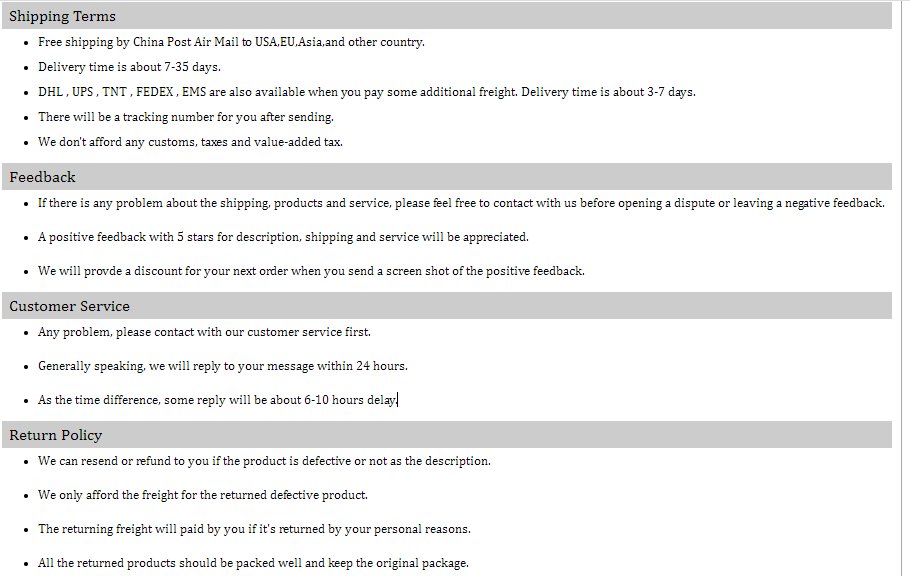Click the DHL, UPS, TNT, FEDEX, EMS line
The height and width of the screenshot is (576, 910).
[367, 92]
